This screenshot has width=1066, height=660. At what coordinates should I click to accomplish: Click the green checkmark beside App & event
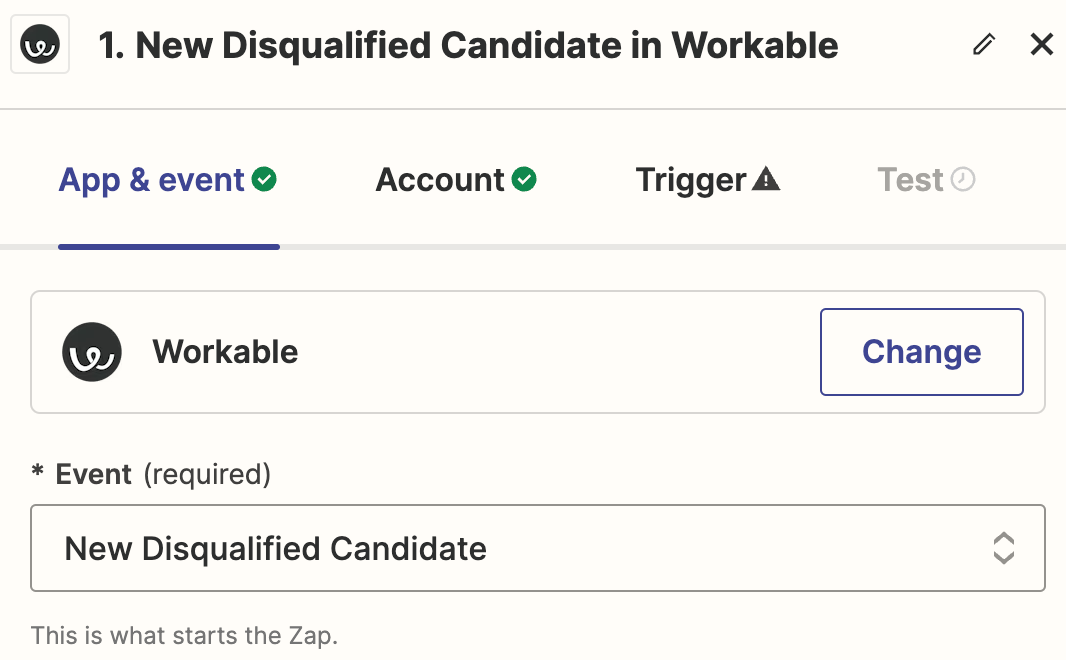click(x=265, y=180)
